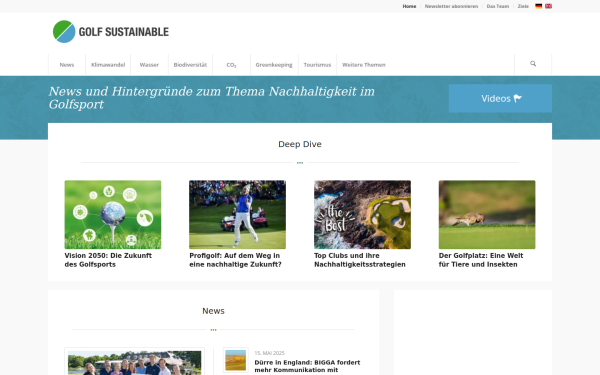Open the Home link in top bar
The height and width of the screenshot is (375, 600).
click(x=409, y=6)
